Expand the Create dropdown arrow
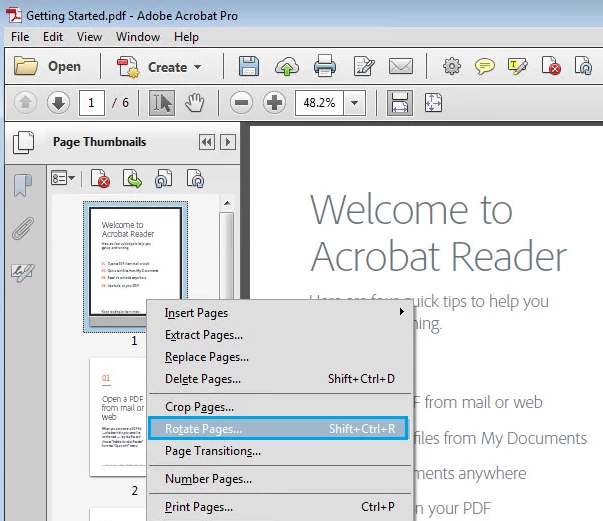The width and height of the screenshot is (603, 521). 198,67
